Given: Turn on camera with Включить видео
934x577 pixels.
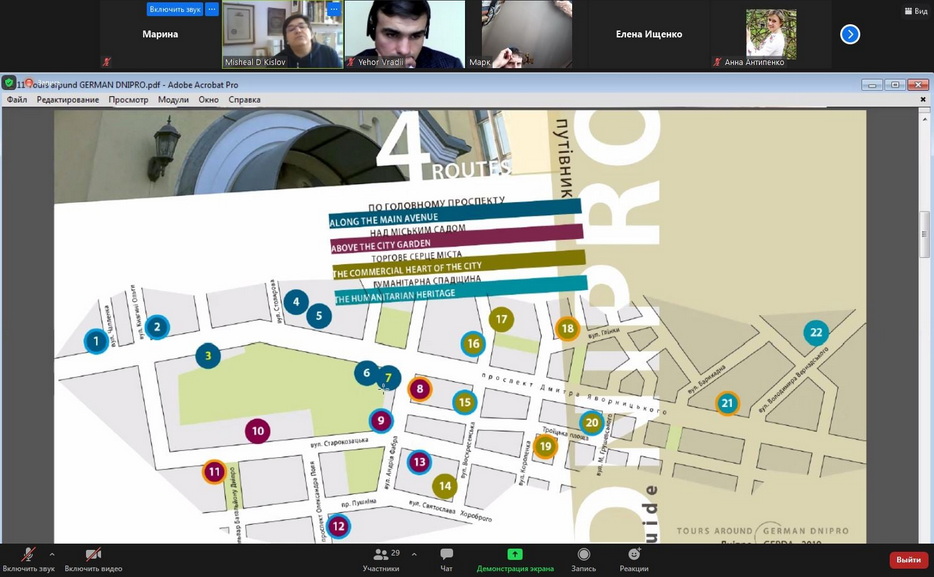Looking at the screenshot, I should point(94,560).
